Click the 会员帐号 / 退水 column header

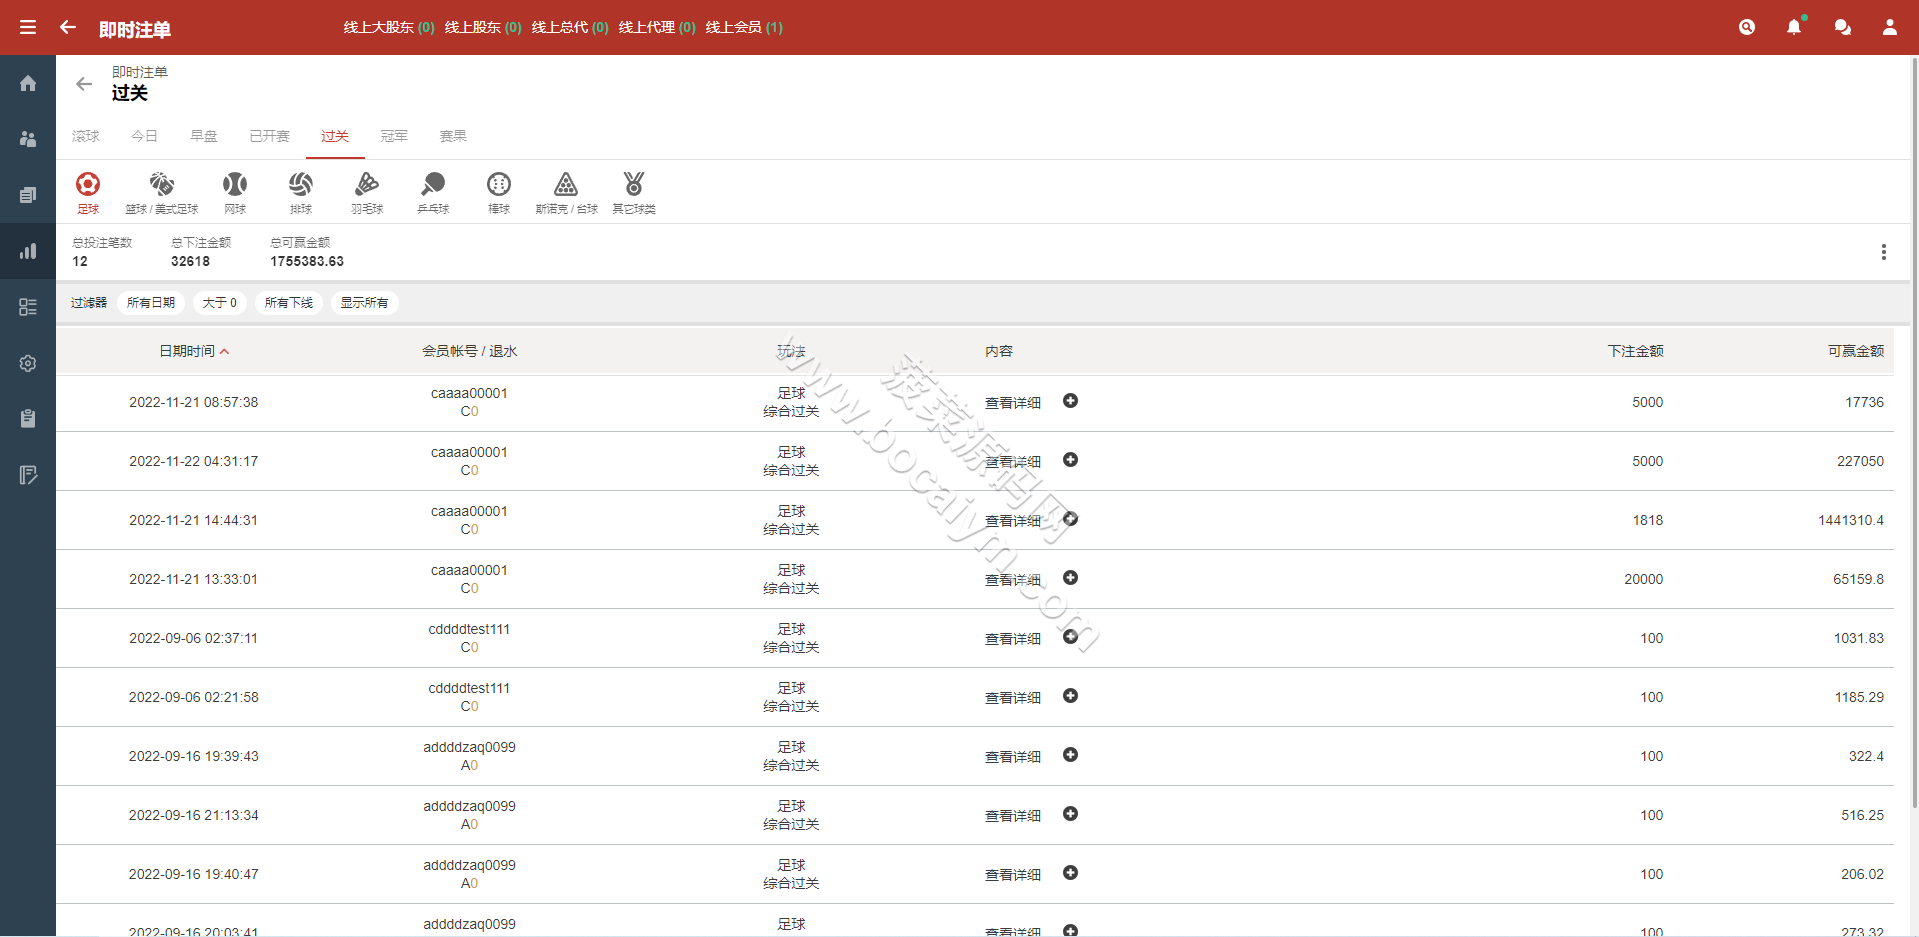(x=469, y=351)
